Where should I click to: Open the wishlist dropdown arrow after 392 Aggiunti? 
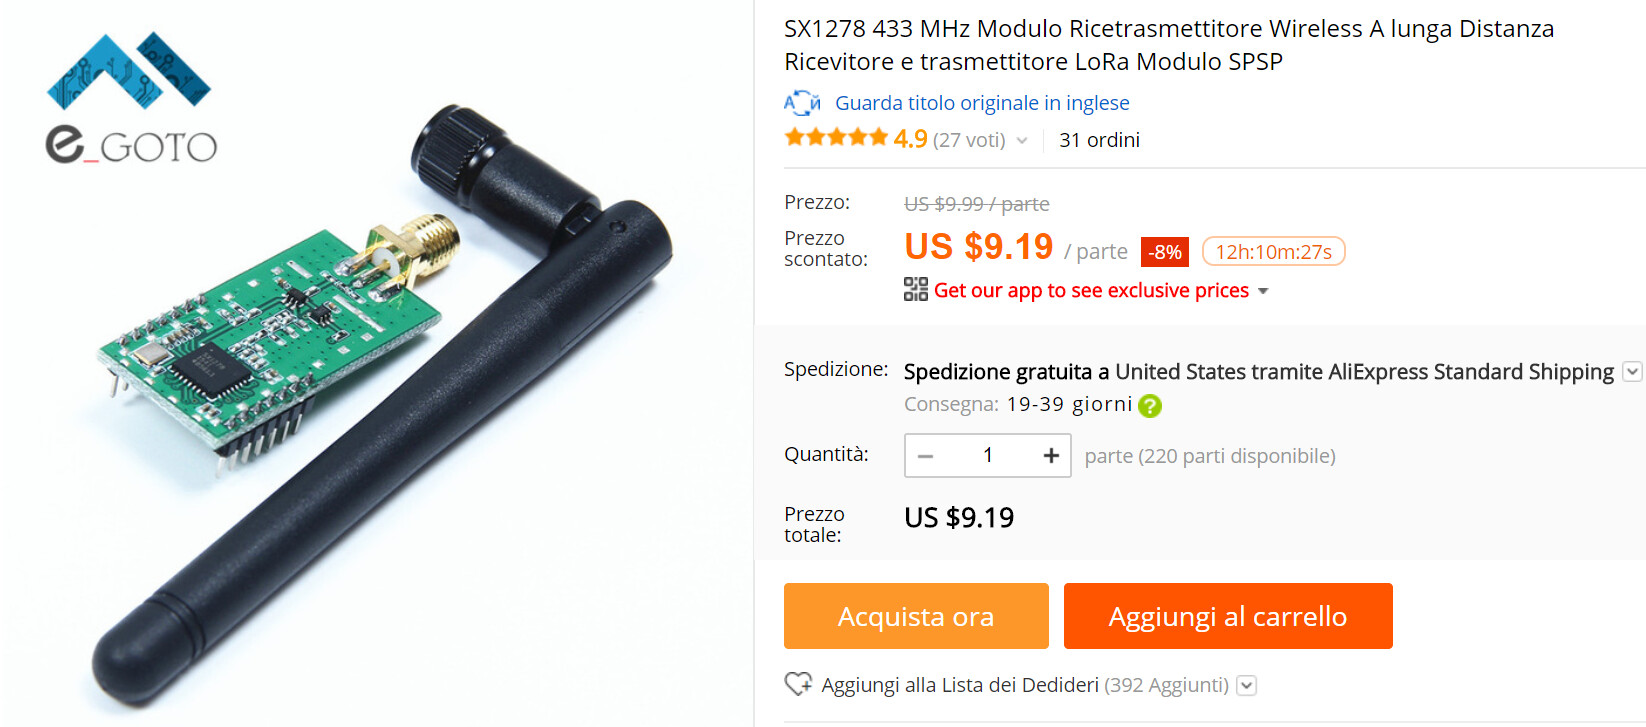(1246, 685)
